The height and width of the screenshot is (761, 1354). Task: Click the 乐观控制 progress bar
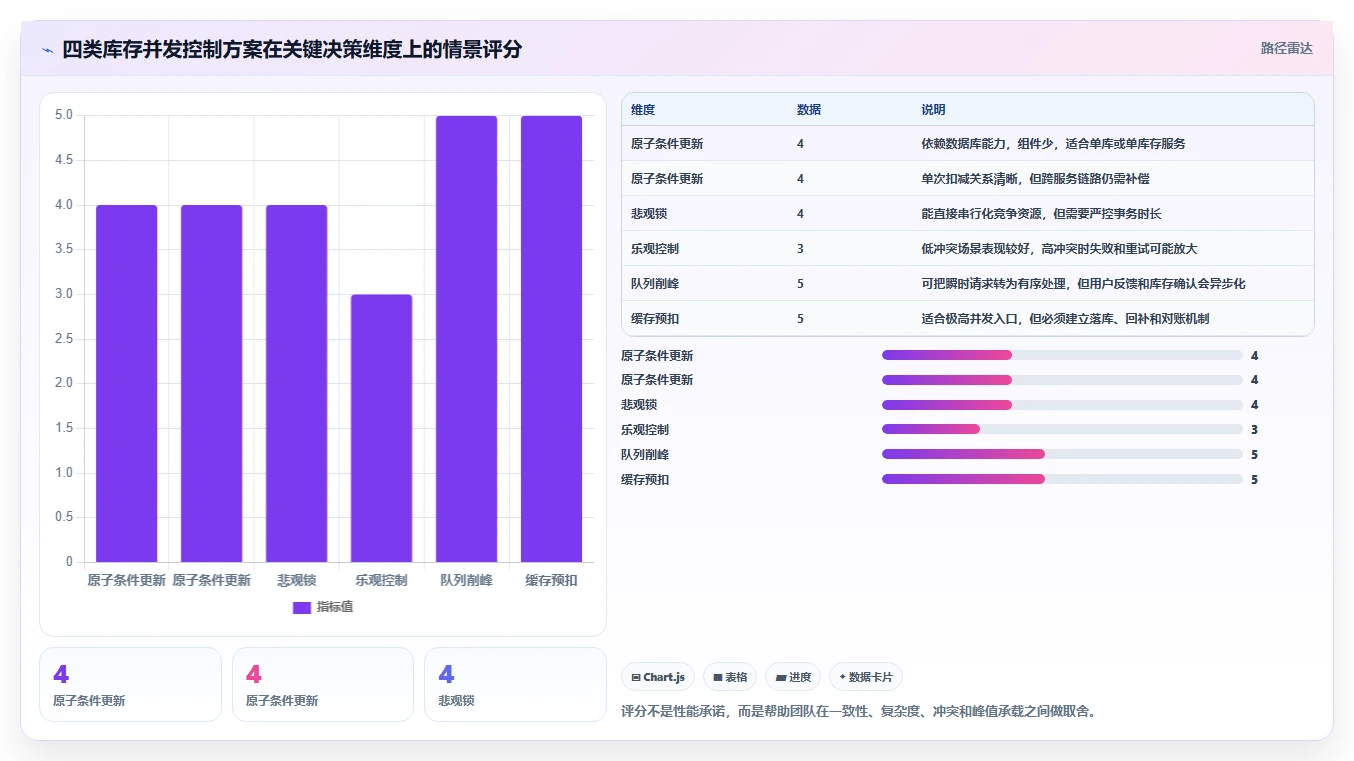tap(1062, 430)
